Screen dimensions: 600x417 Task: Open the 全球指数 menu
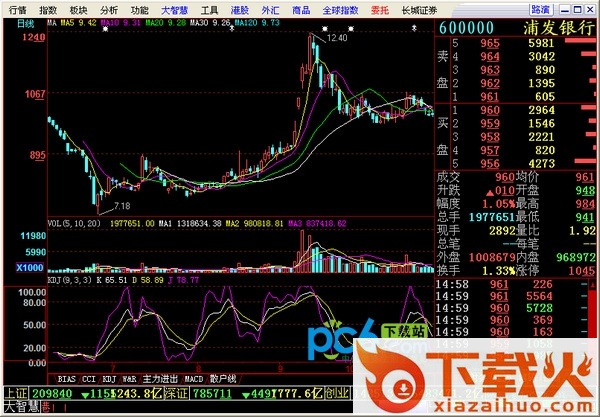[341, 10]
